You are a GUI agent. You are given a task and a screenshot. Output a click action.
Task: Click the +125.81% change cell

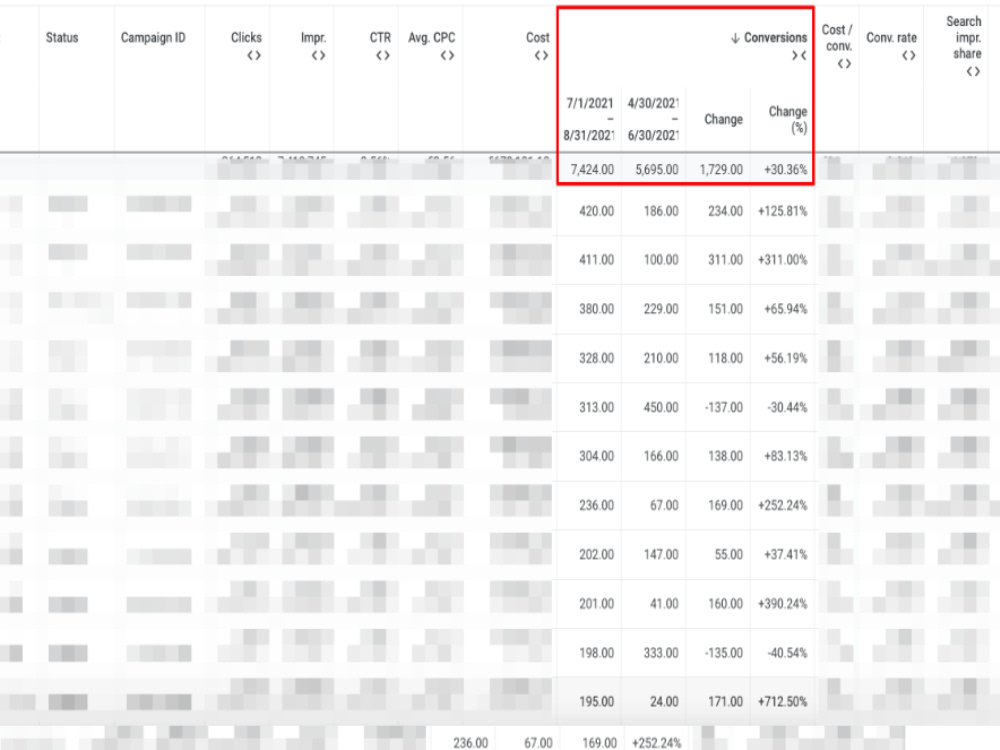pos(783,211)
